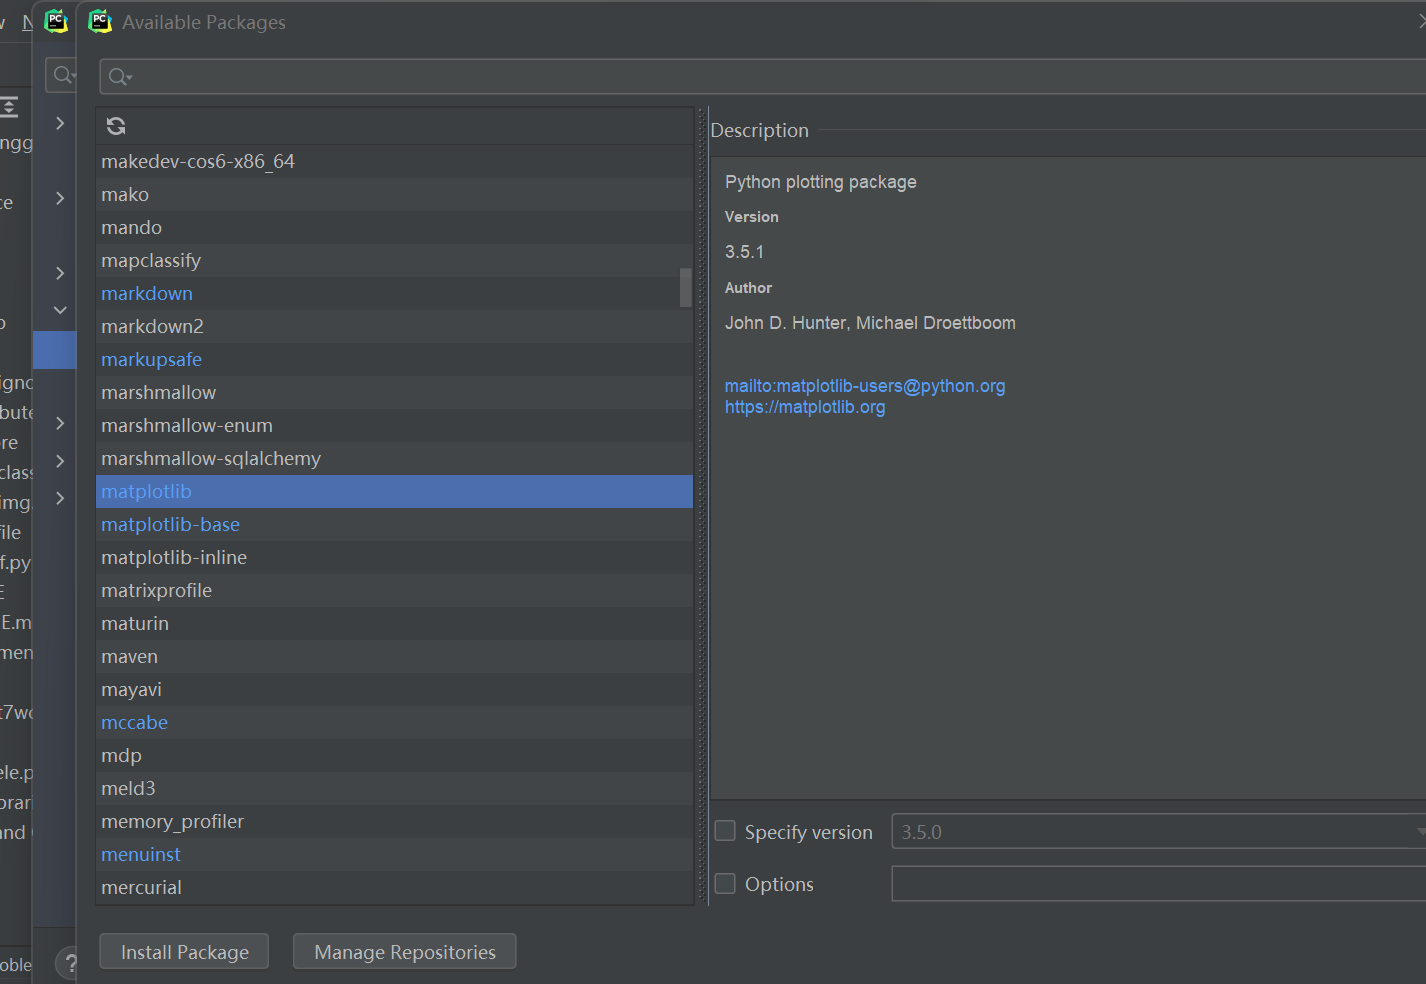Image resolution: width=1426 pixels, height=984 pixels.
Task: Enable the Options checkbox
Action: pyautogui.click(x=725, y=883)
